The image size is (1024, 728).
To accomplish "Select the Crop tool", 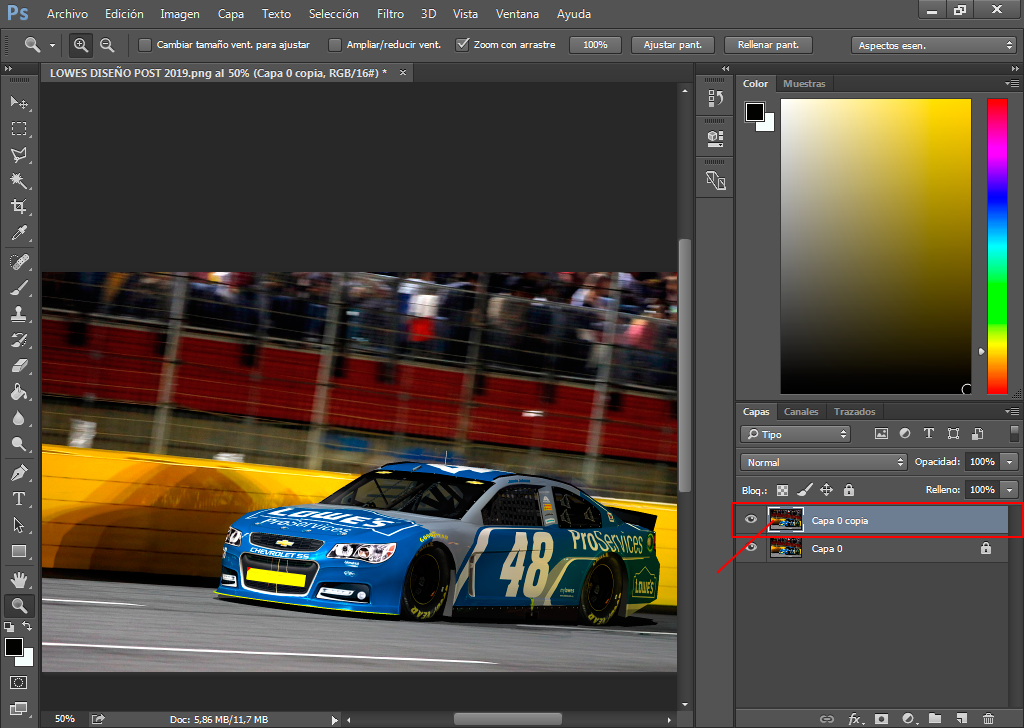I will 19,207.
